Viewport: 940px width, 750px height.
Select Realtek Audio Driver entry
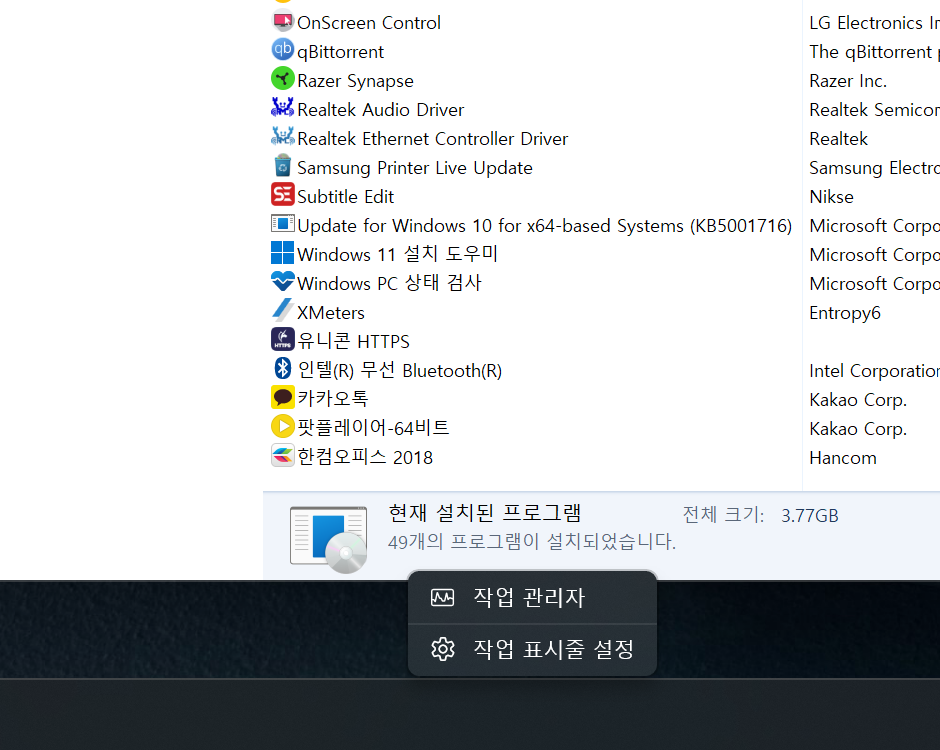click(x=381, y=110)
